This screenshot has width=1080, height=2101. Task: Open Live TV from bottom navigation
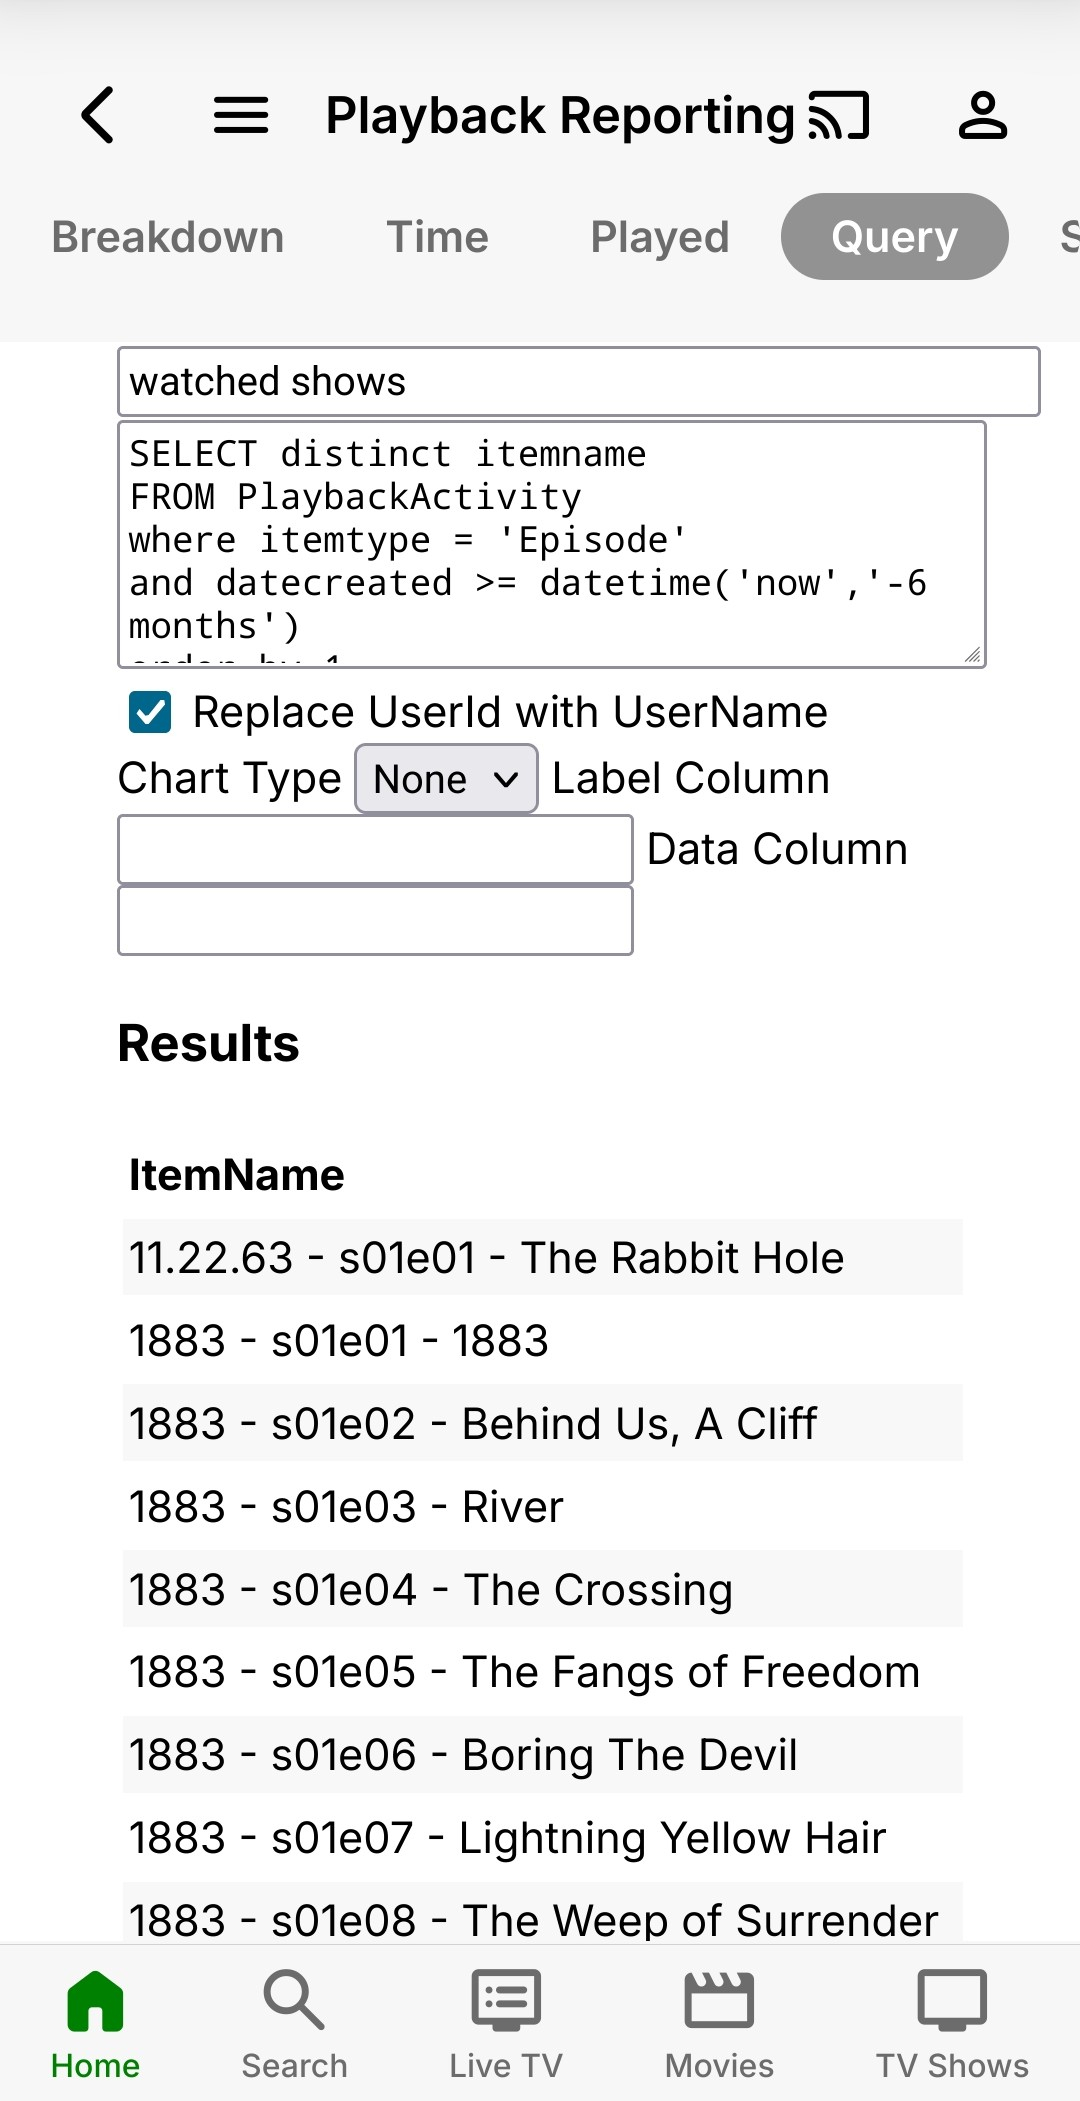pos(506,2024)
